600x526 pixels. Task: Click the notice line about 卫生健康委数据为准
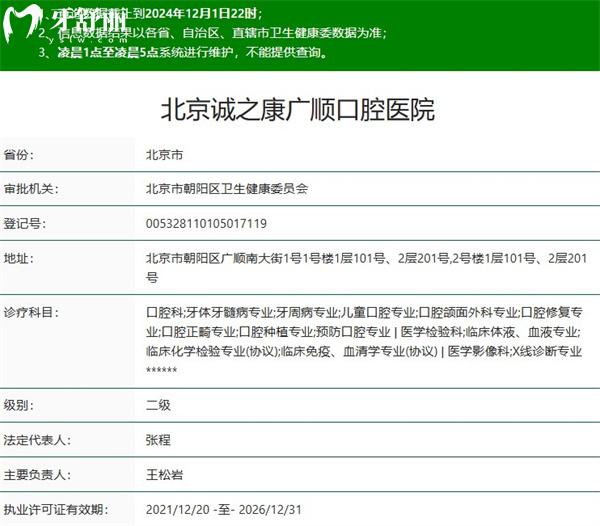pyautogui.click(x=212, y=33)
